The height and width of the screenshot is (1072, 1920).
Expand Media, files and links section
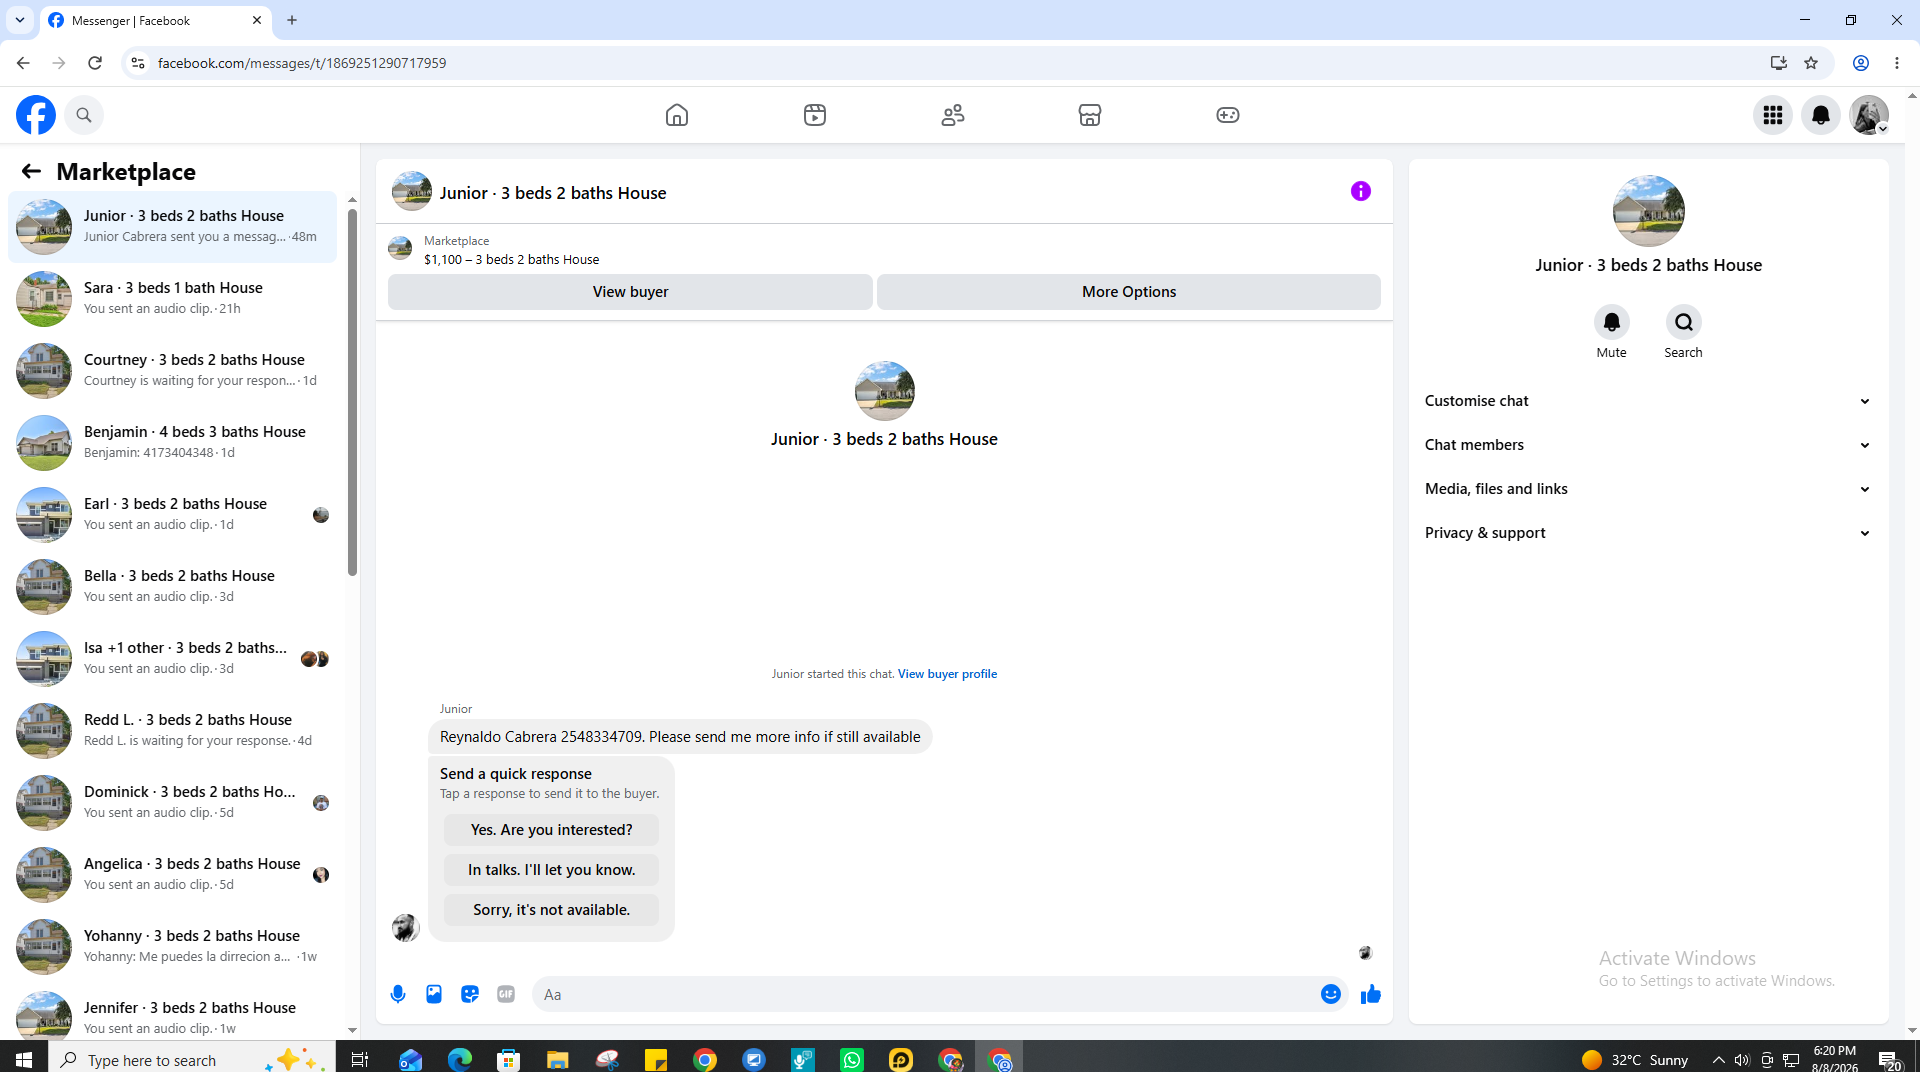point(1648,489)
